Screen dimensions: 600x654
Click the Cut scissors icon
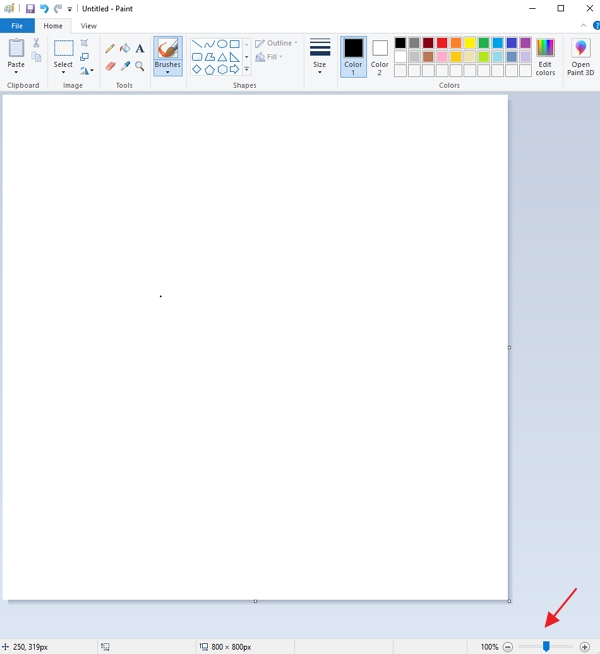36,43
